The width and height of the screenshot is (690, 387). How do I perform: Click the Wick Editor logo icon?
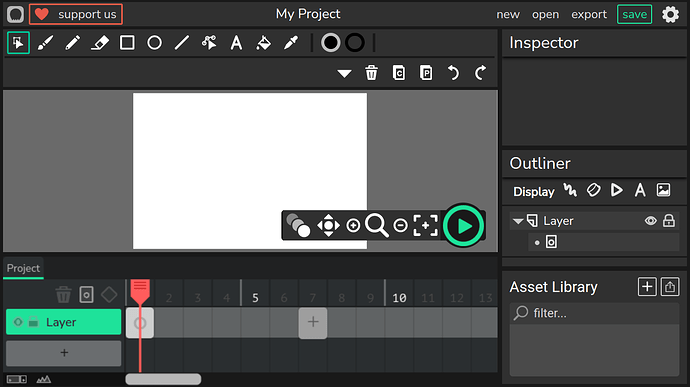click(x=15, y=14)
